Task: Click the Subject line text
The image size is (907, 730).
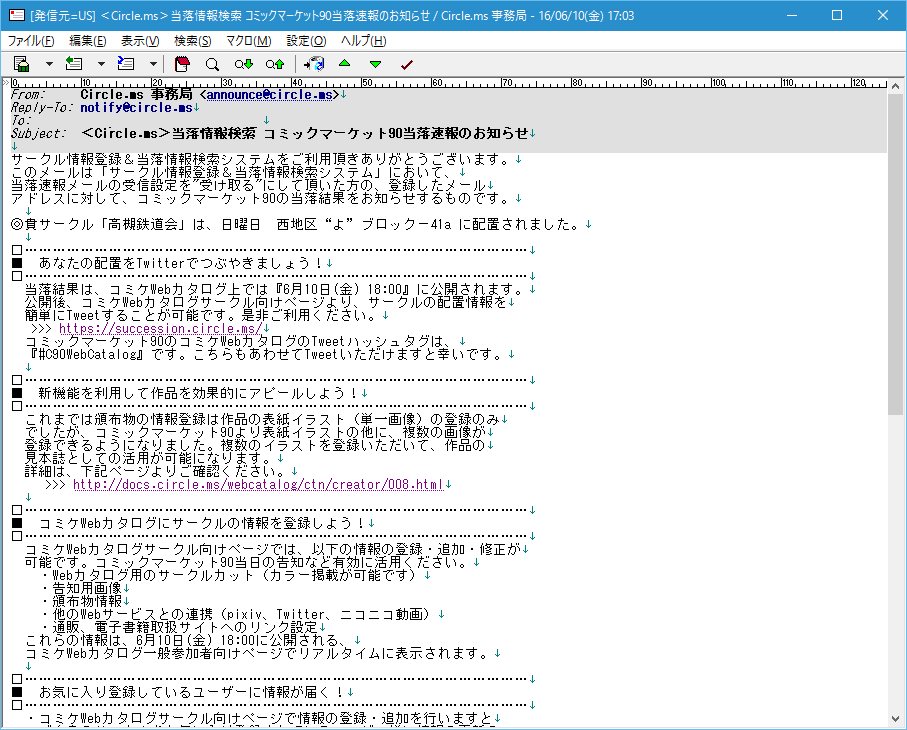Action: (x=305, y=134)
